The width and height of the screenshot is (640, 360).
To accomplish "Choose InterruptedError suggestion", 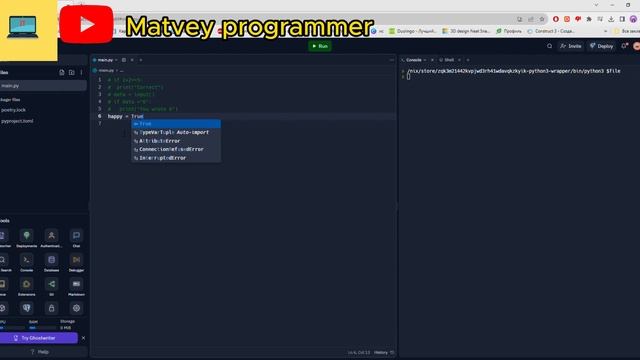I will click(x=176, y=158).
